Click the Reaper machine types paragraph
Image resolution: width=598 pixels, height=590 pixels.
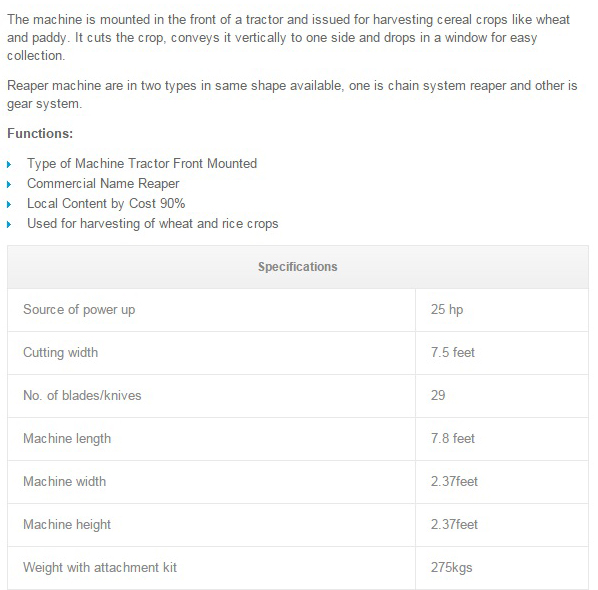[292, 95]
